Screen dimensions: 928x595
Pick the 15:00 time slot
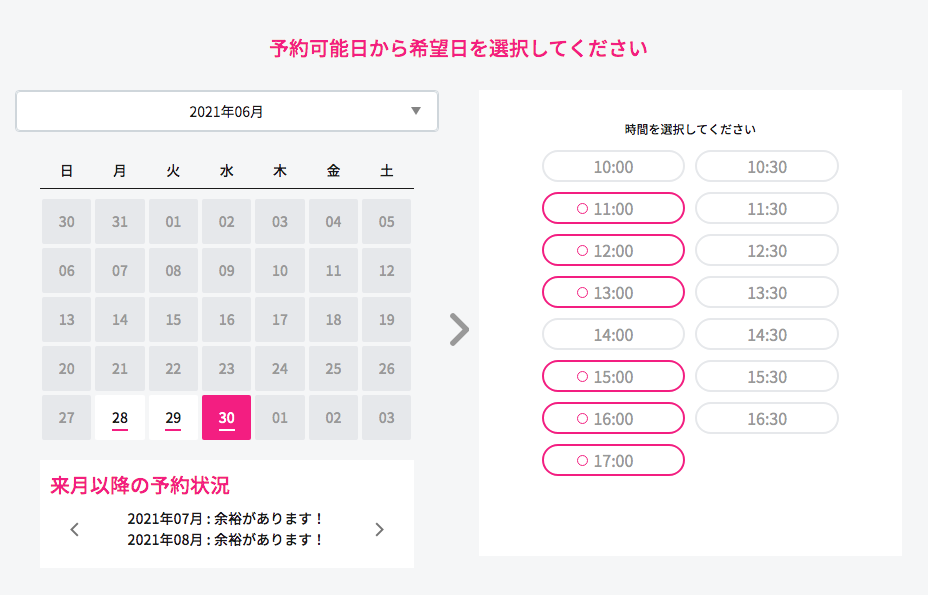pos(613,376)
